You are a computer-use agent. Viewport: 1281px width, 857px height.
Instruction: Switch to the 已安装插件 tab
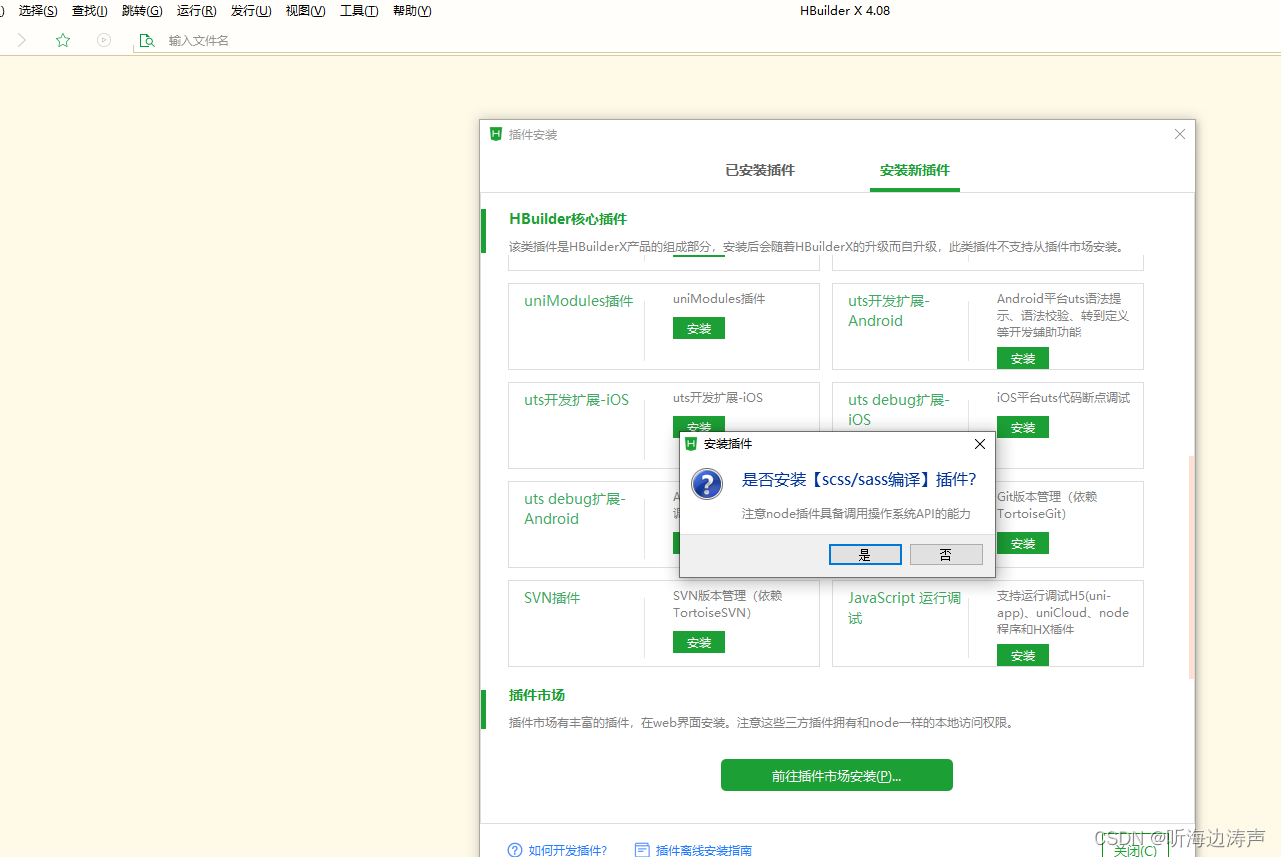point(760,170)
